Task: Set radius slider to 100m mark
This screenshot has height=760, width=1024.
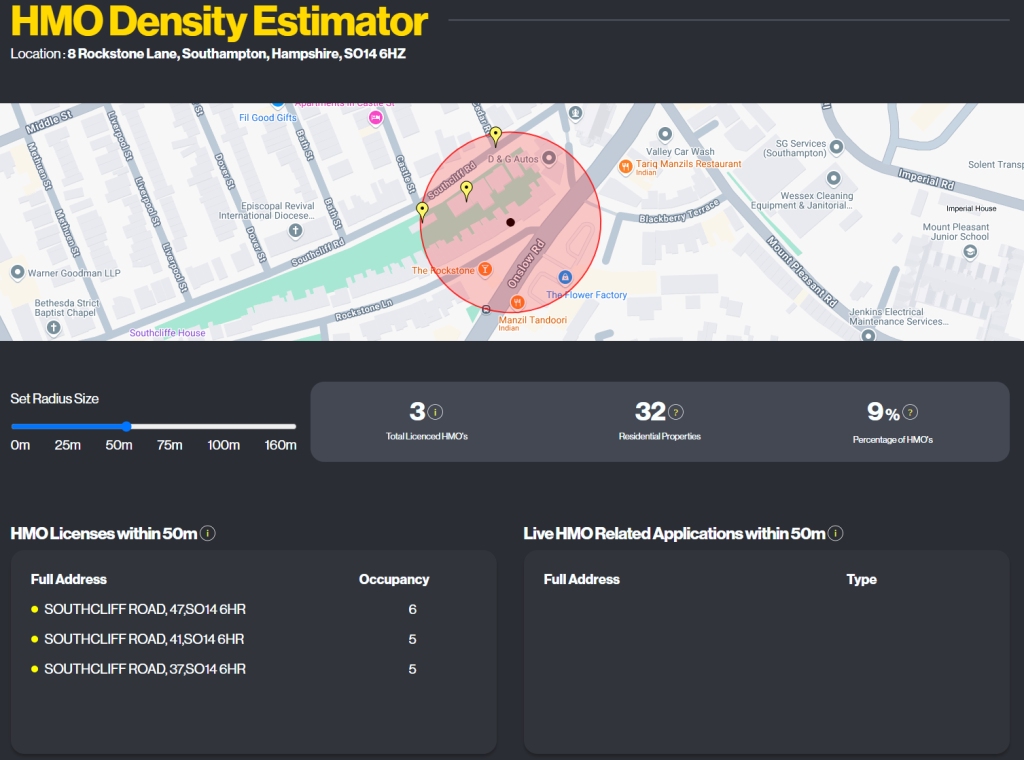Action: click(223, 426)
